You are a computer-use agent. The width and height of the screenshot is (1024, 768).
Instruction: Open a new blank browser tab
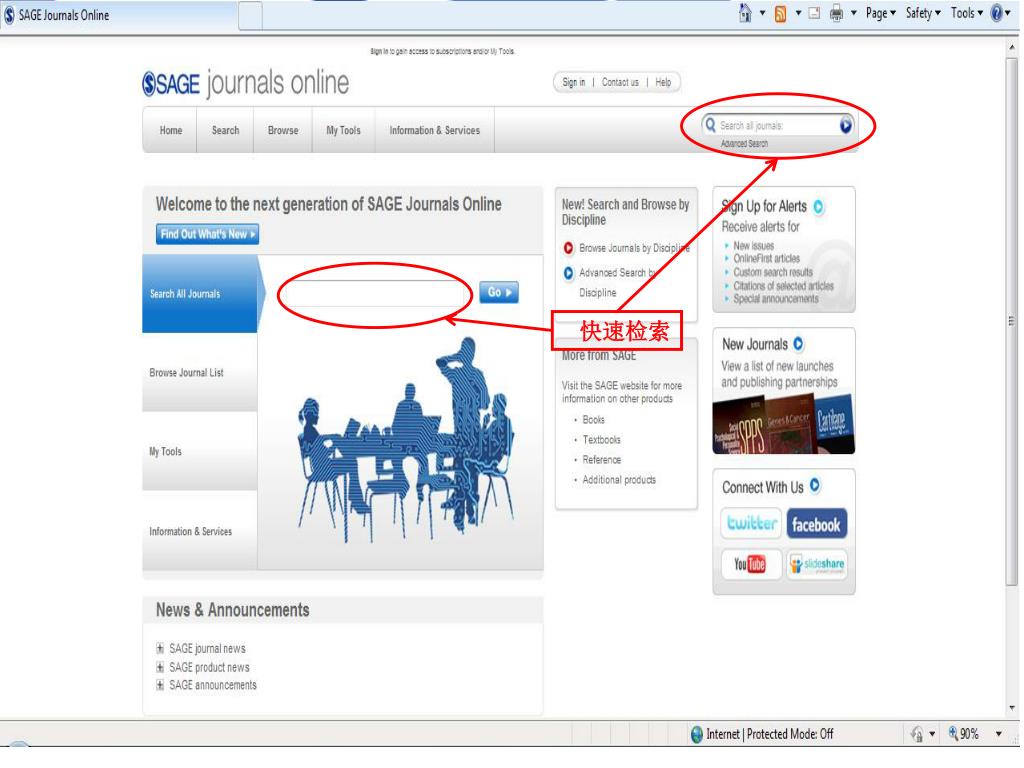tap(250, 16)
